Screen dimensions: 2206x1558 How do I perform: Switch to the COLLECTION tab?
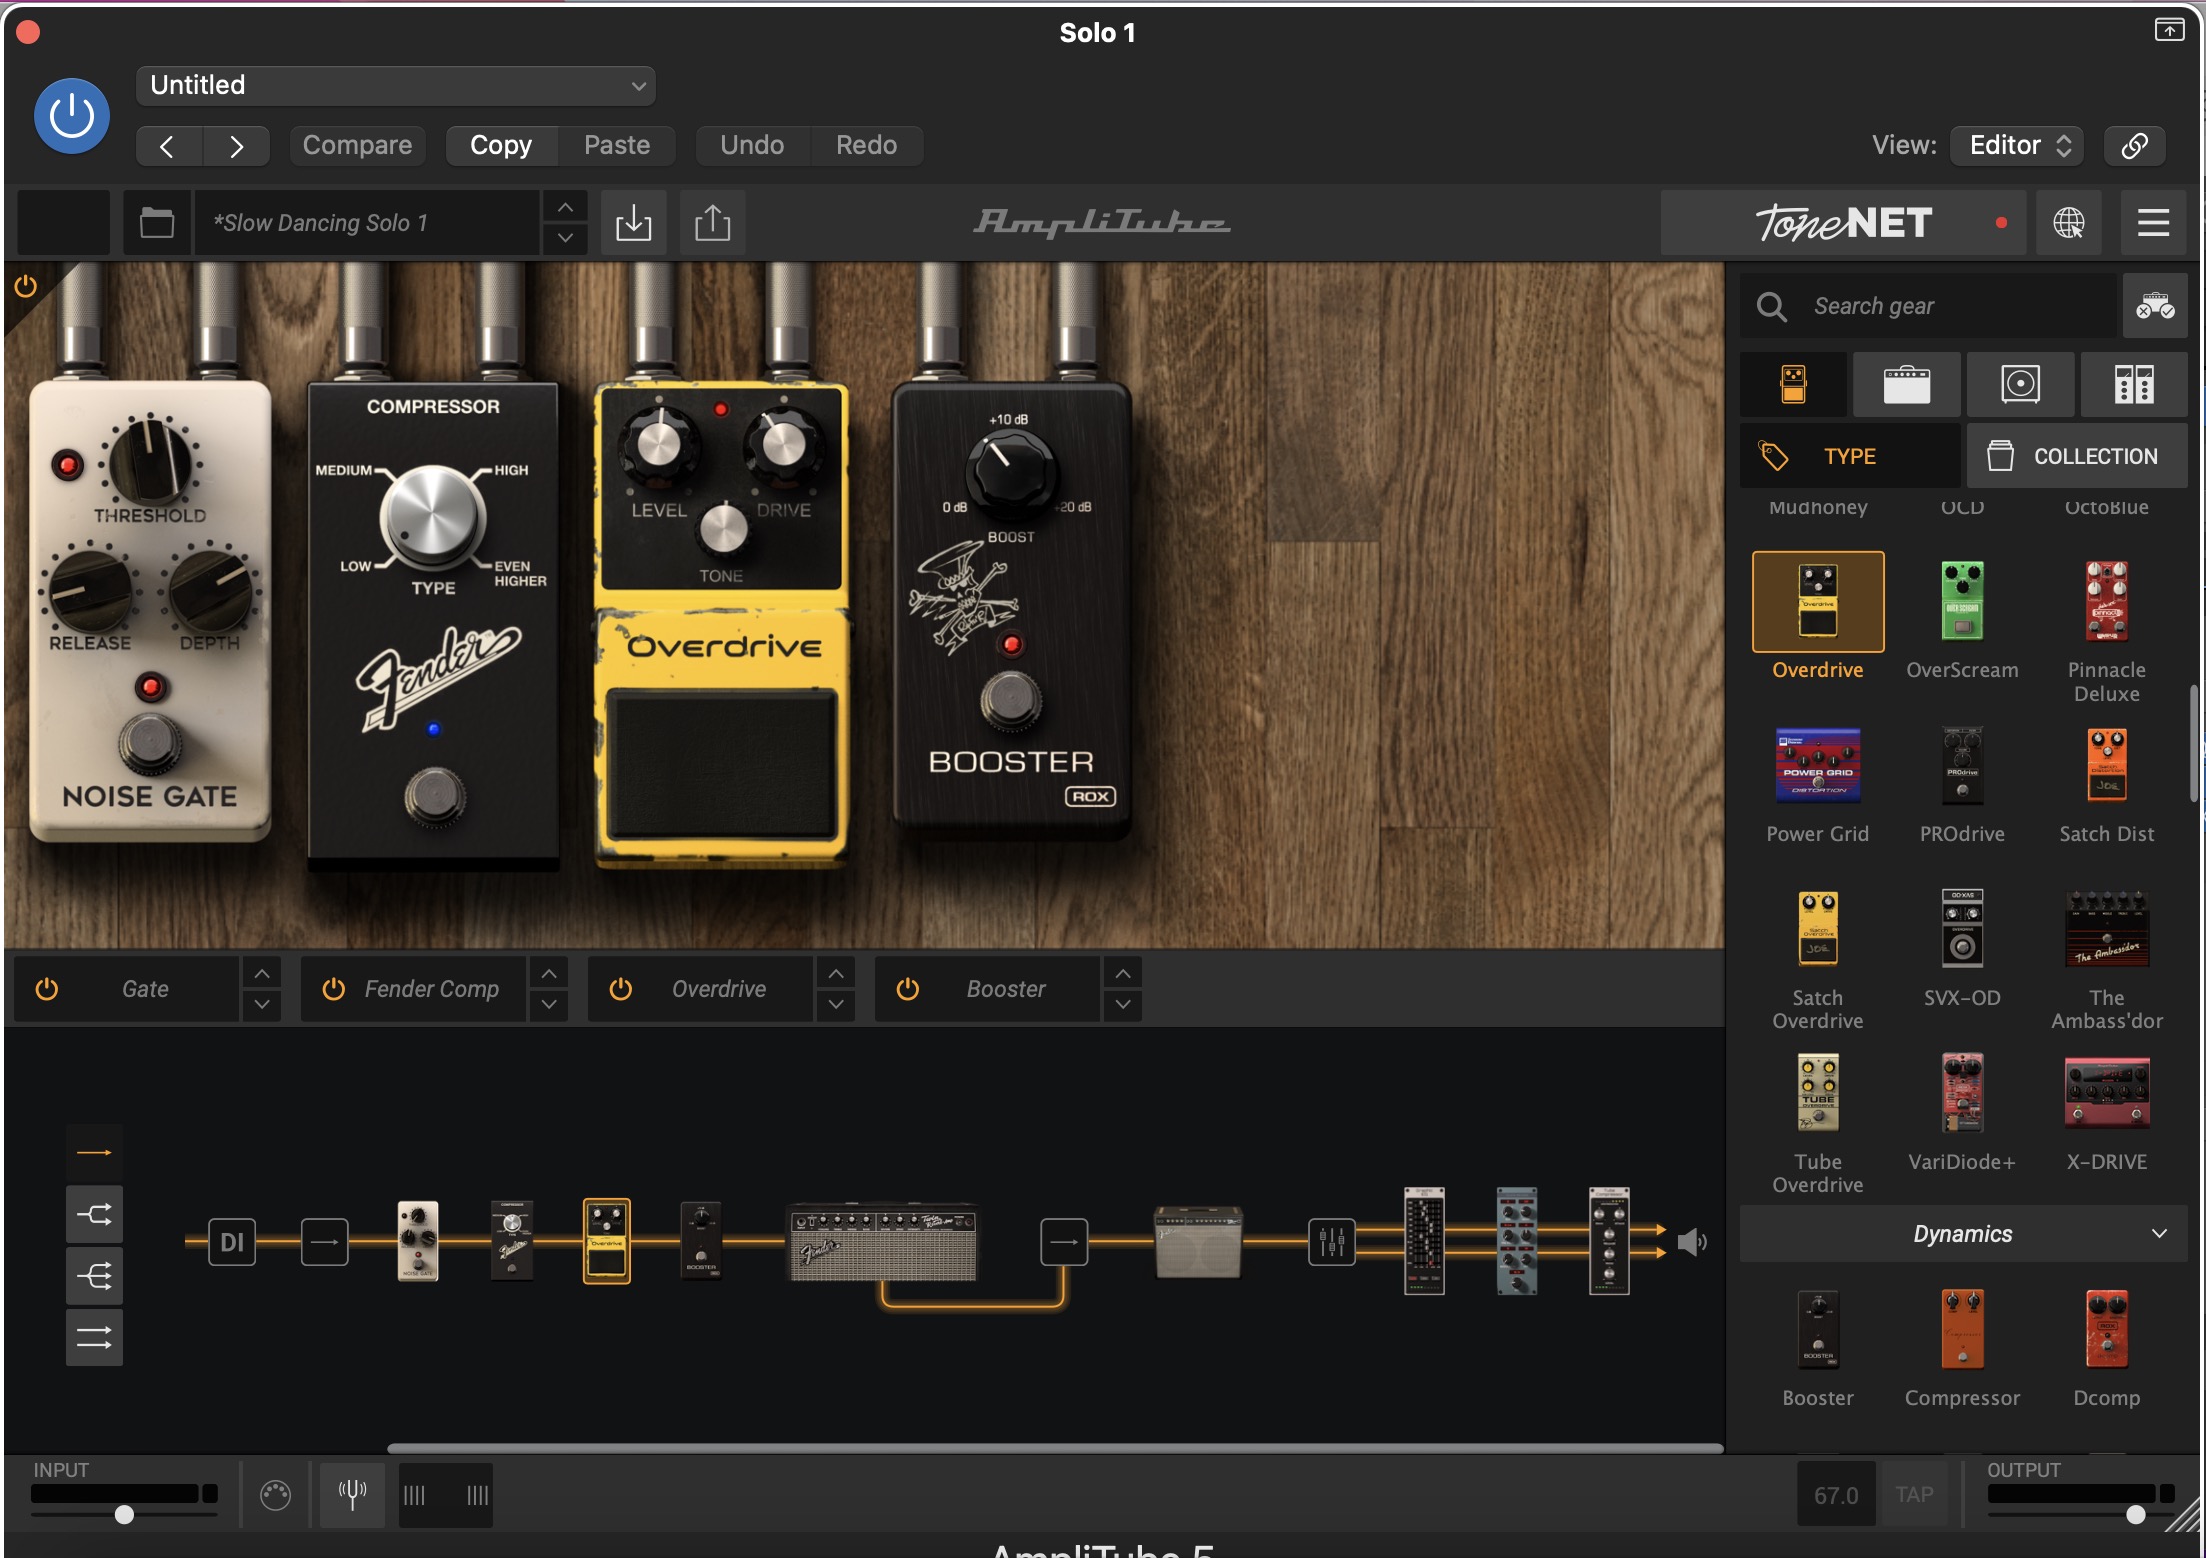pyautogui.click(x=2077, y=456)
